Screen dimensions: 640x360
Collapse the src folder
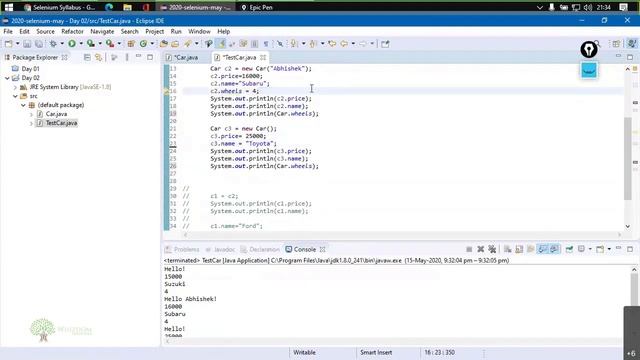15,96
